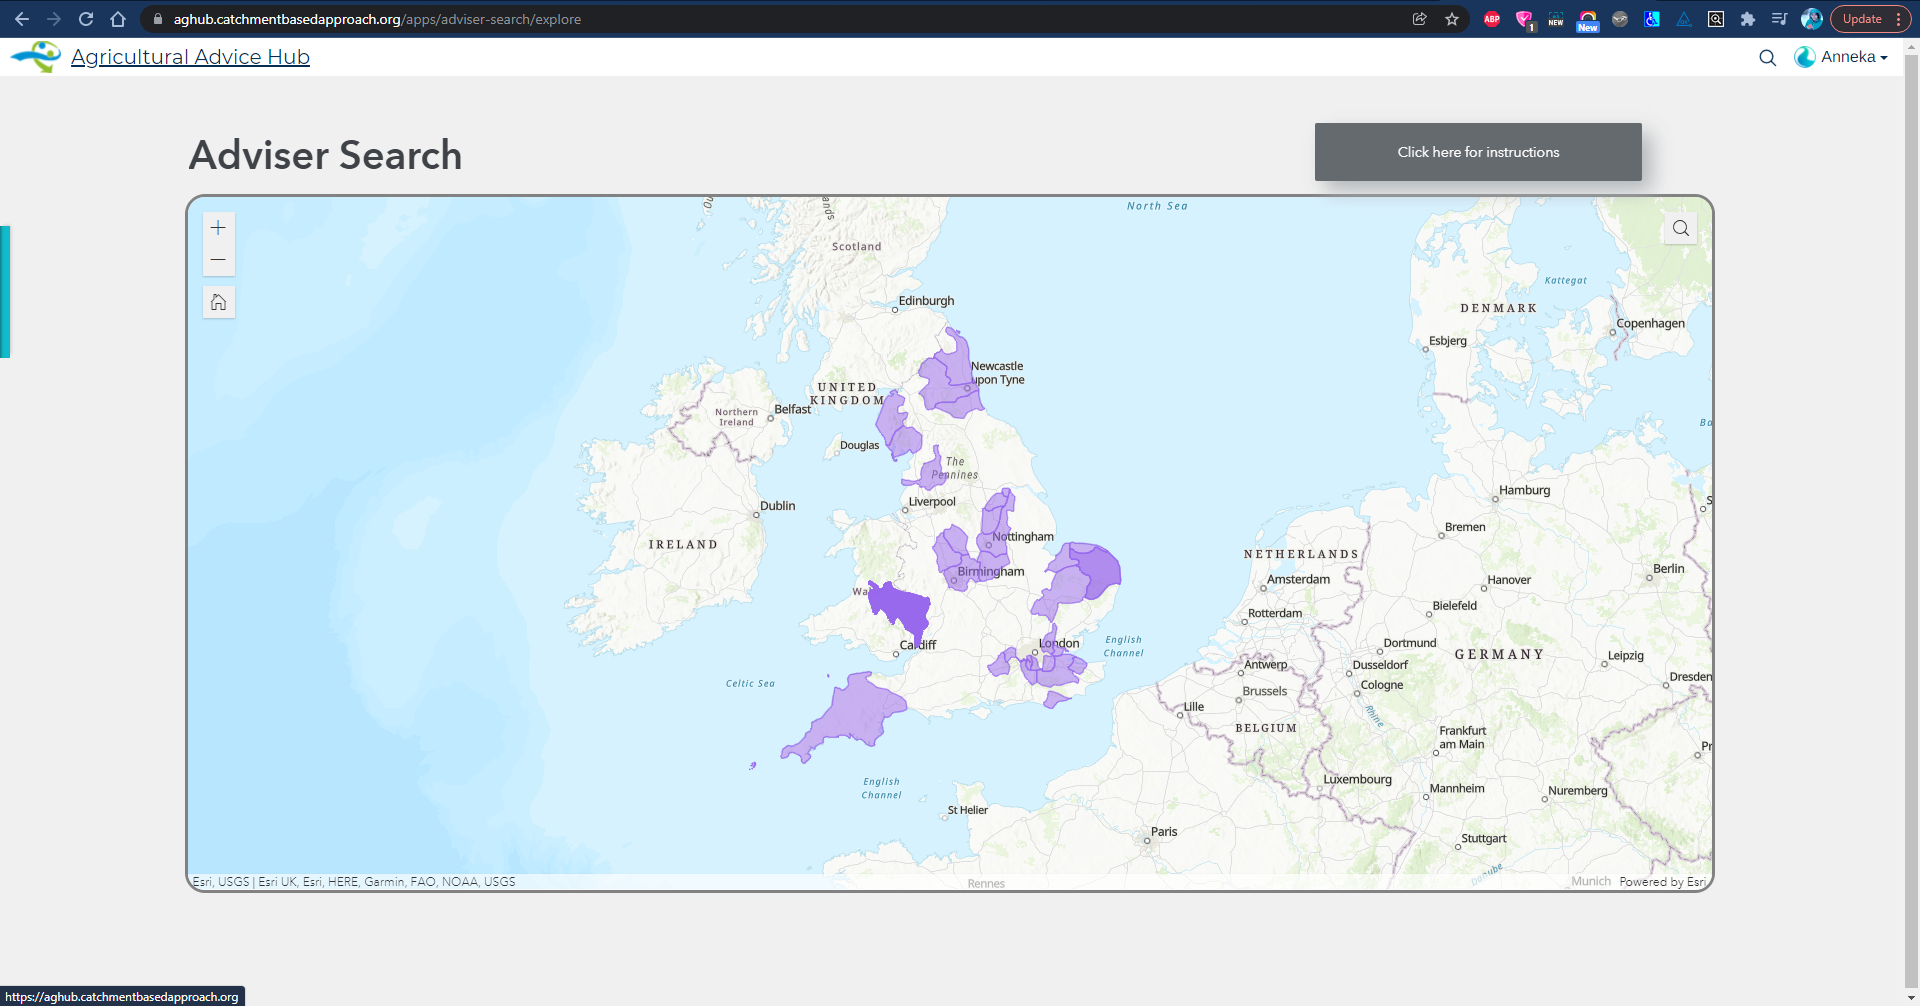Open Chrome's three-dot menu
The height and width of the screenshot is (1006, 1920).
[x=1898, y=19]
